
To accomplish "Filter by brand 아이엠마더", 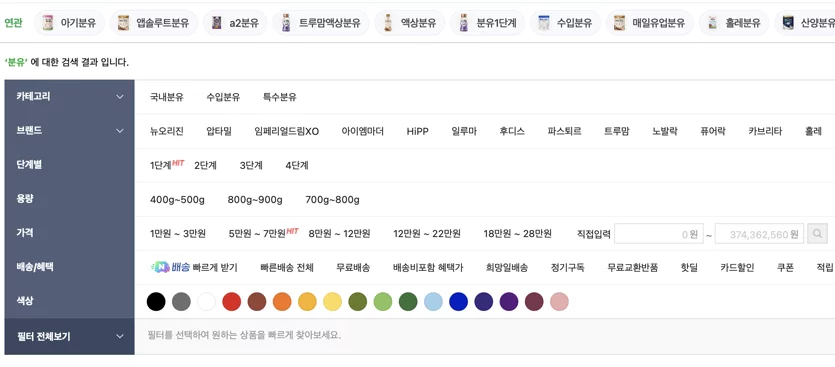I will click(363, 131).
